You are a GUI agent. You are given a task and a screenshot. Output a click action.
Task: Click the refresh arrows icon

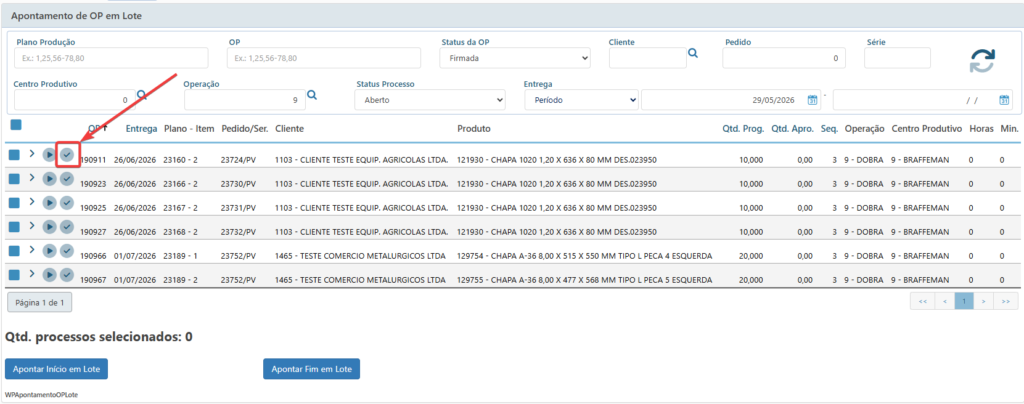[982, 61]
